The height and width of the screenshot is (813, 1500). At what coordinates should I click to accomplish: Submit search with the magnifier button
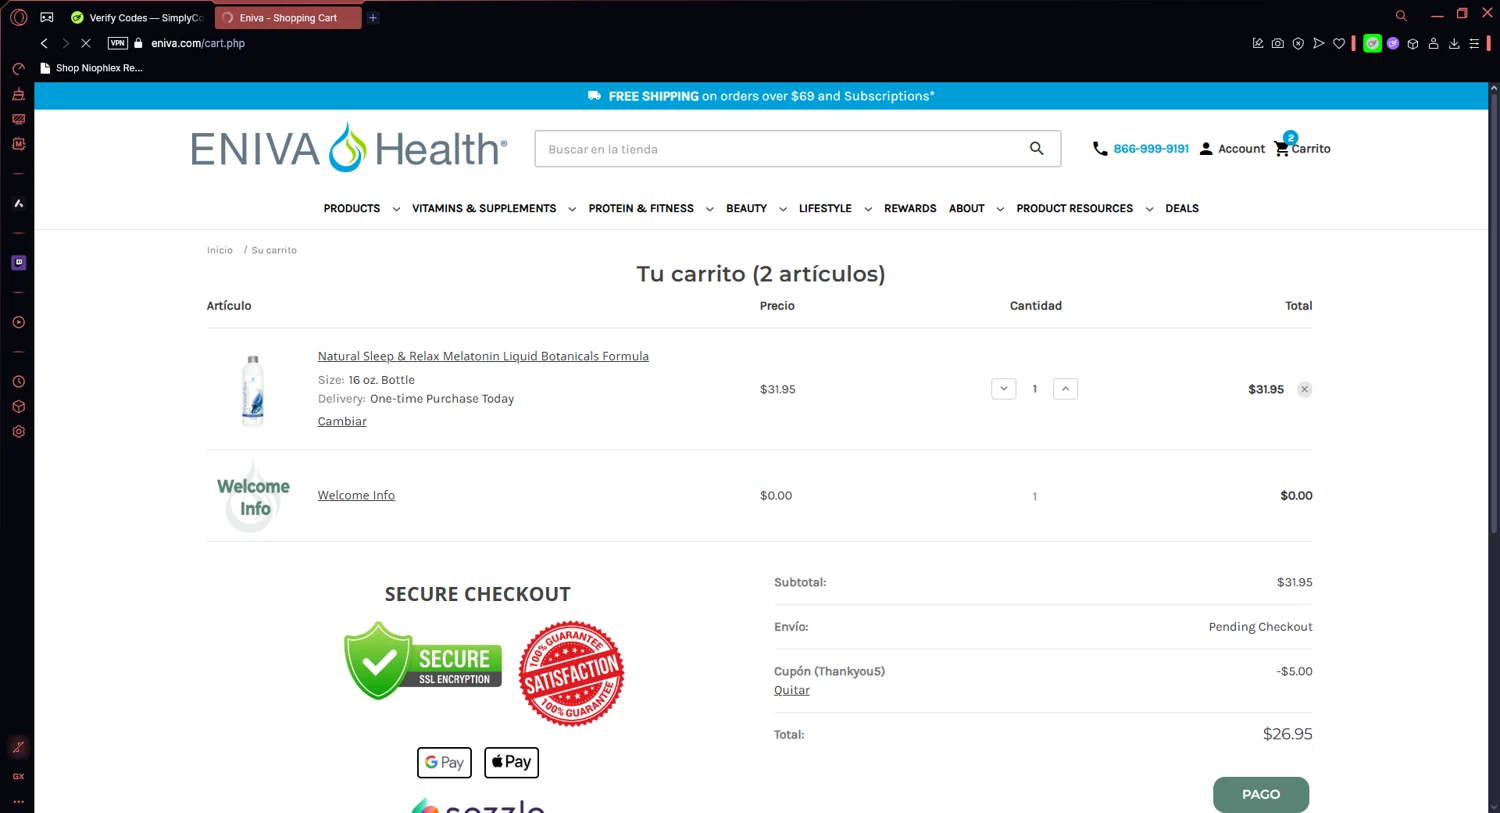(x=1037, y=148)
